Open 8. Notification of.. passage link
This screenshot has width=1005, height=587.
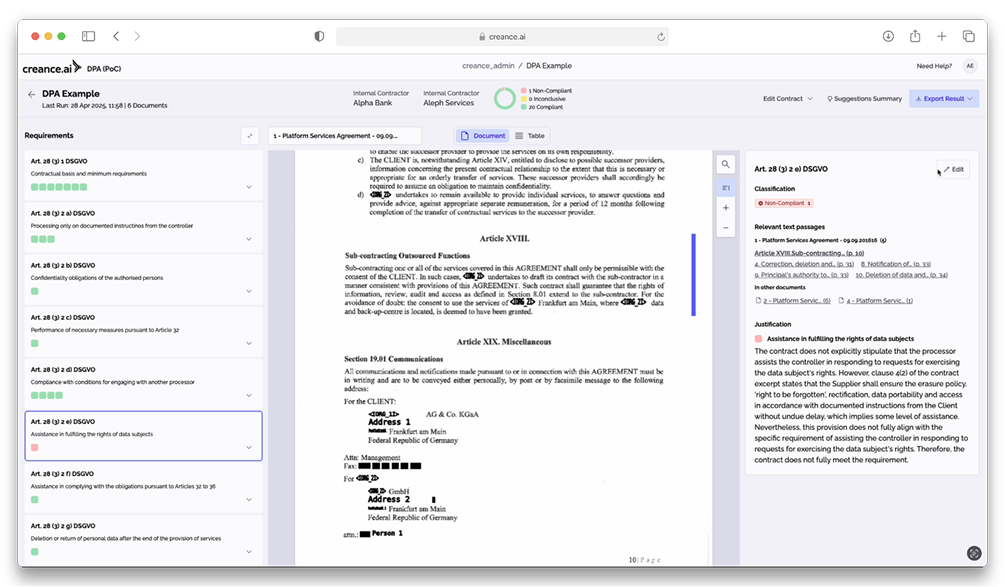(x=895, y=264)
